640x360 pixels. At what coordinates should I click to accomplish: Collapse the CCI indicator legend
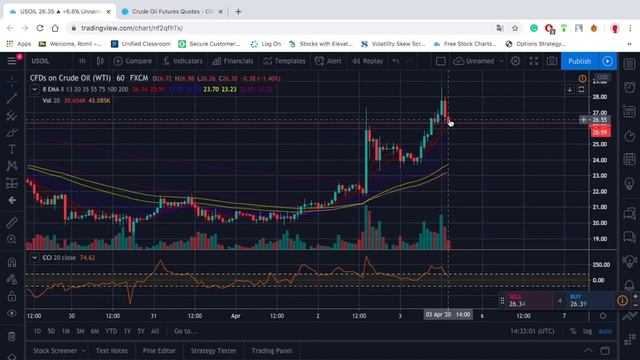34,258
